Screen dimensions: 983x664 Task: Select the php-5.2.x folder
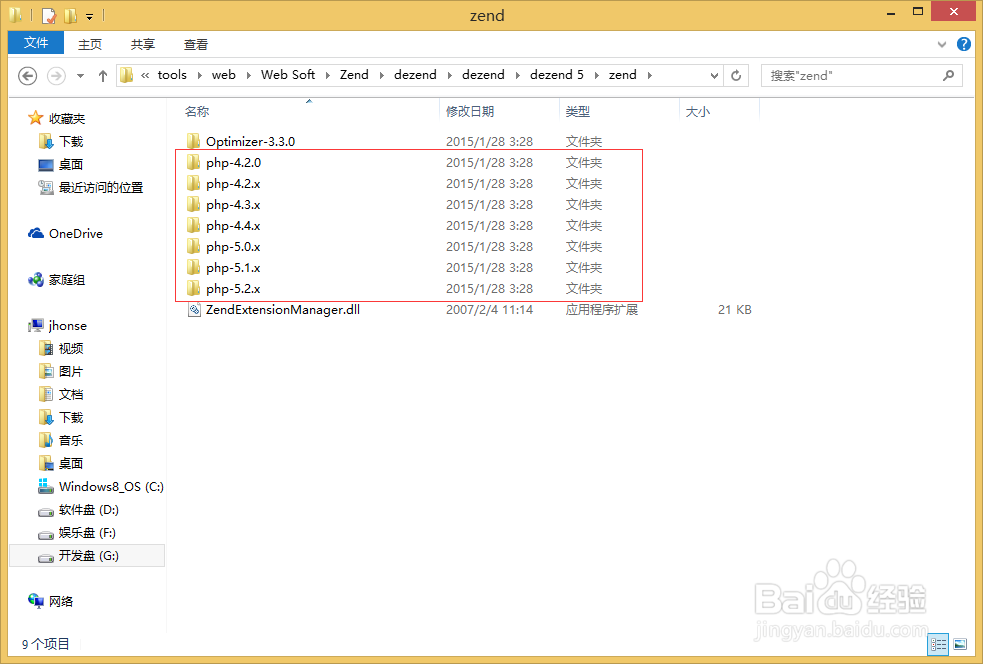tap(233, 289)
